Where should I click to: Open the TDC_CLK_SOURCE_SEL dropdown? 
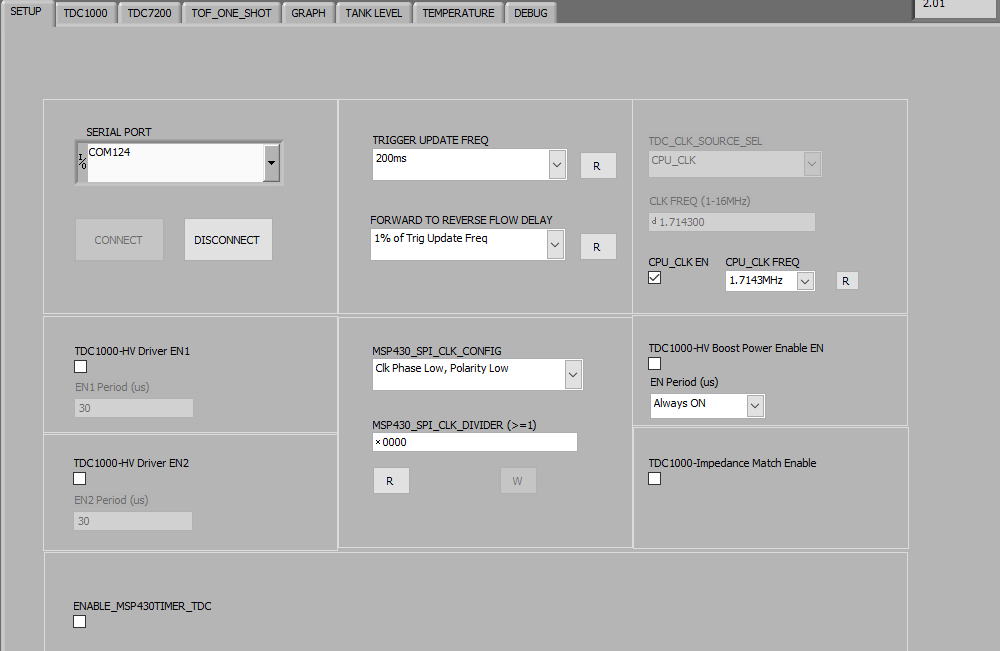(x=812, y=164)
